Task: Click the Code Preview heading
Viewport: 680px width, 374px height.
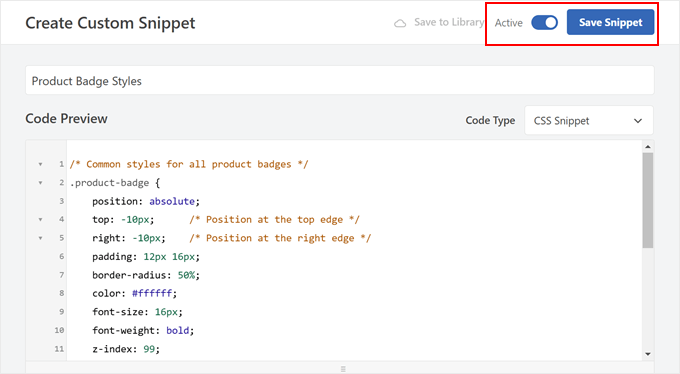Action: (66, 118)
